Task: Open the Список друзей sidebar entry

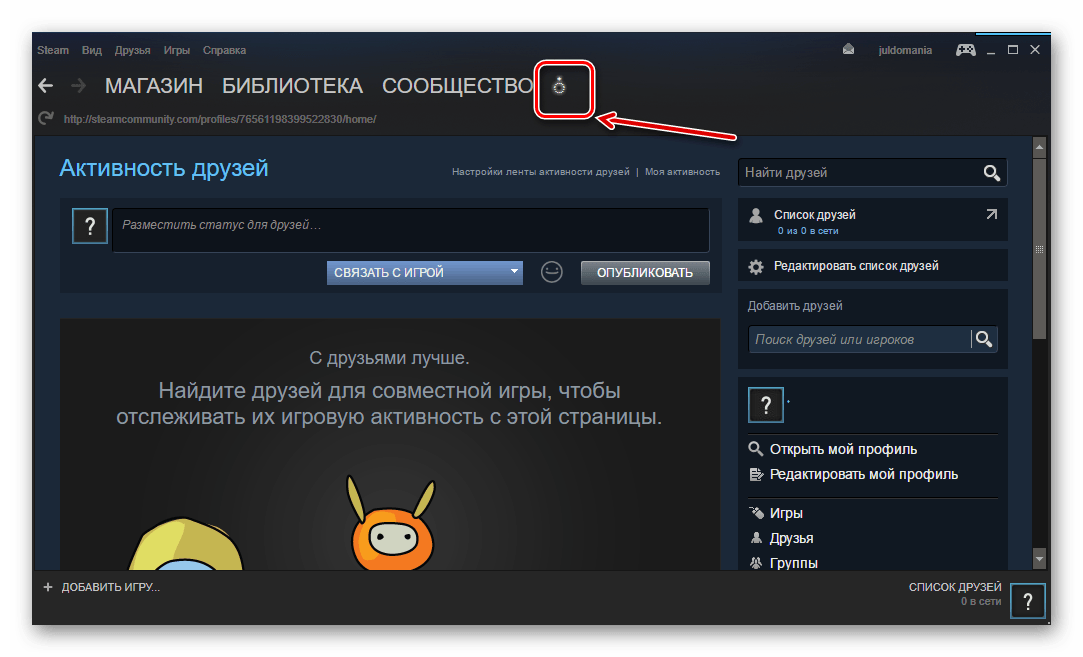Action: (872, 220)
